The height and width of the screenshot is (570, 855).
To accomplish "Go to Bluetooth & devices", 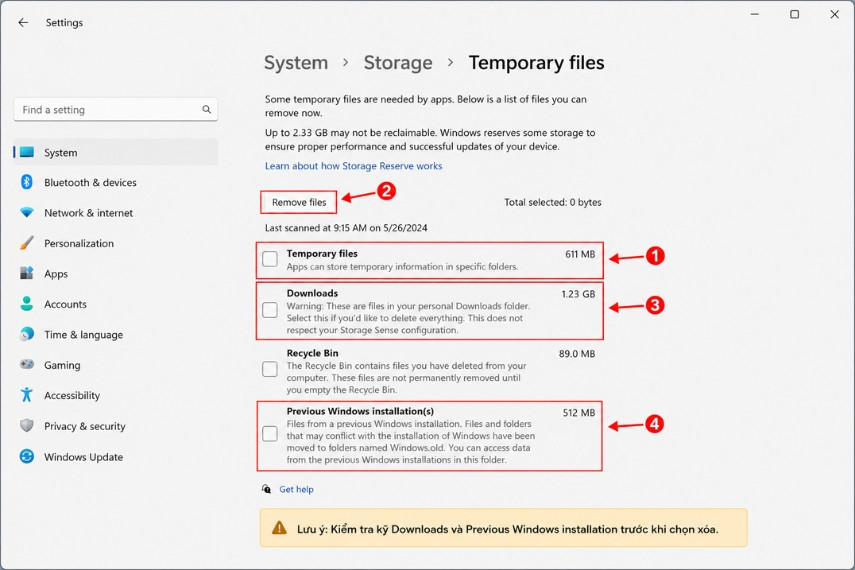I will pyautogui.click(x=116, y=182).
